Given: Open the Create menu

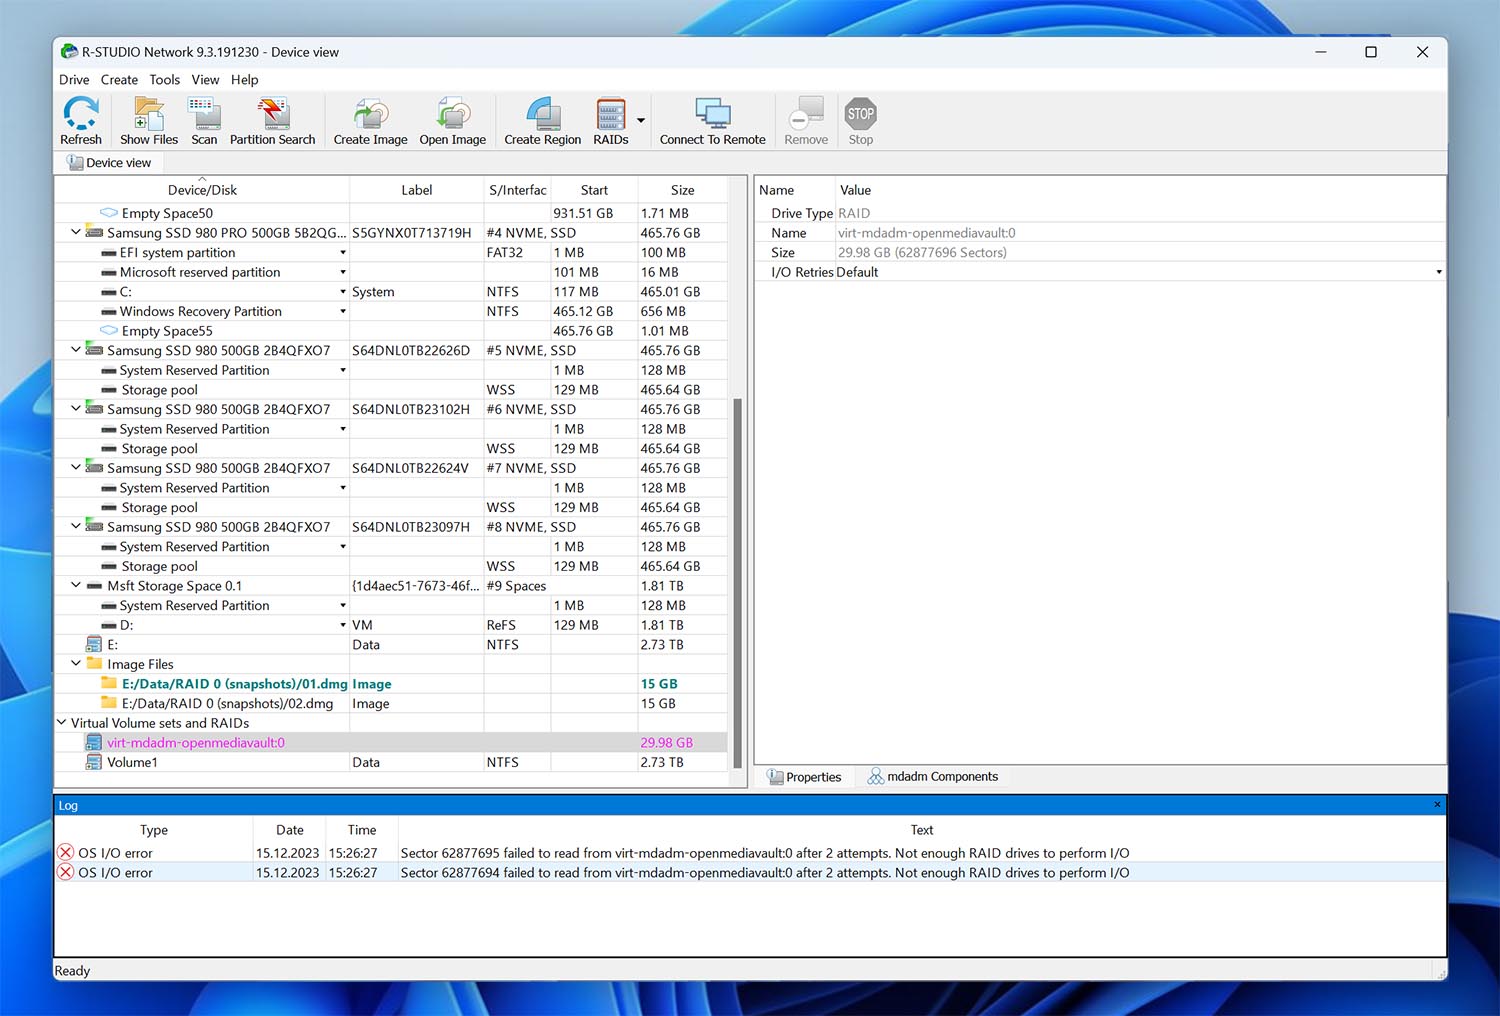Looking at the screenshot, I should 119,80.
